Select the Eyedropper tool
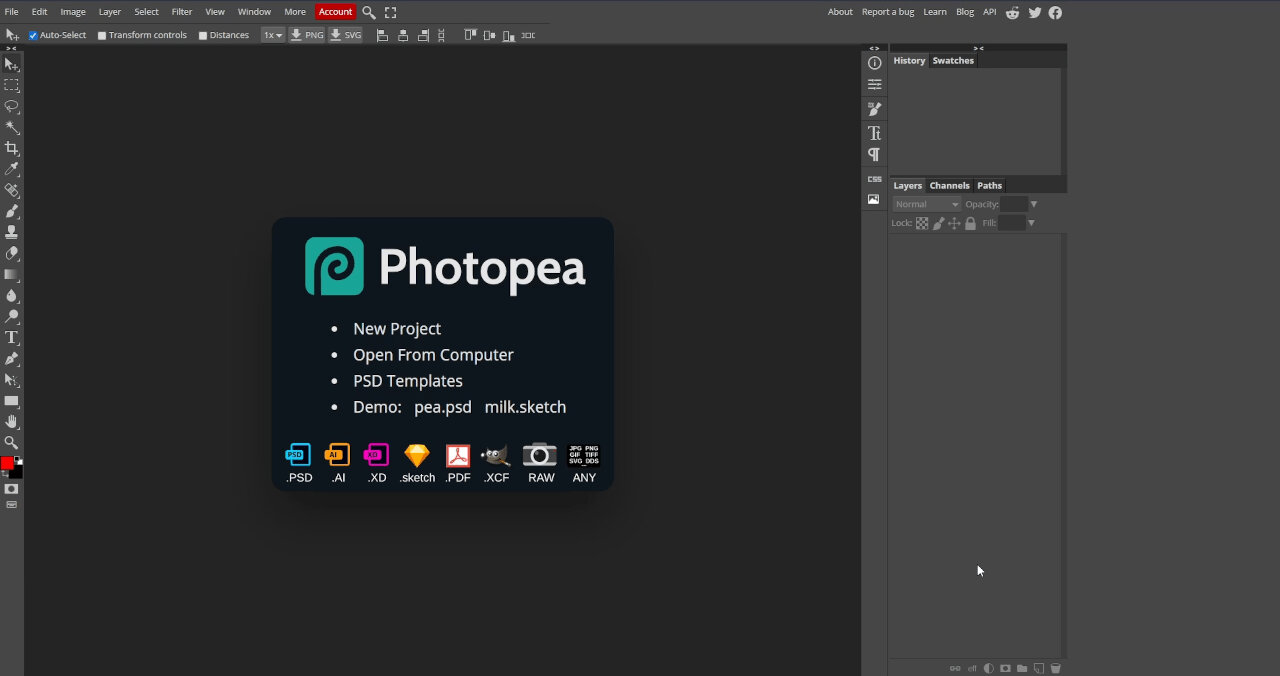This screenshot has width=1280, height=676. click(12, 169)
